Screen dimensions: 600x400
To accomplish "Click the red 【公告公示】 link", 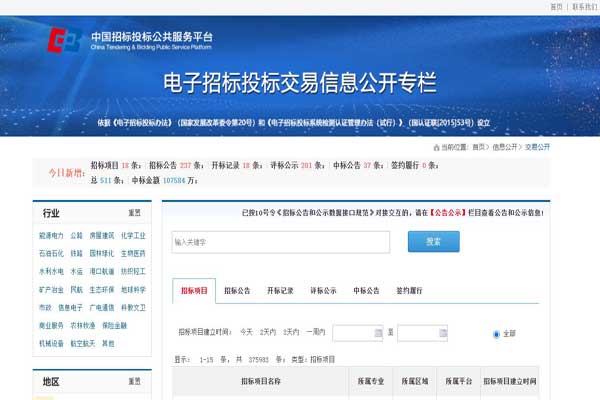I will pyautogui.click(x=448, y=212).
